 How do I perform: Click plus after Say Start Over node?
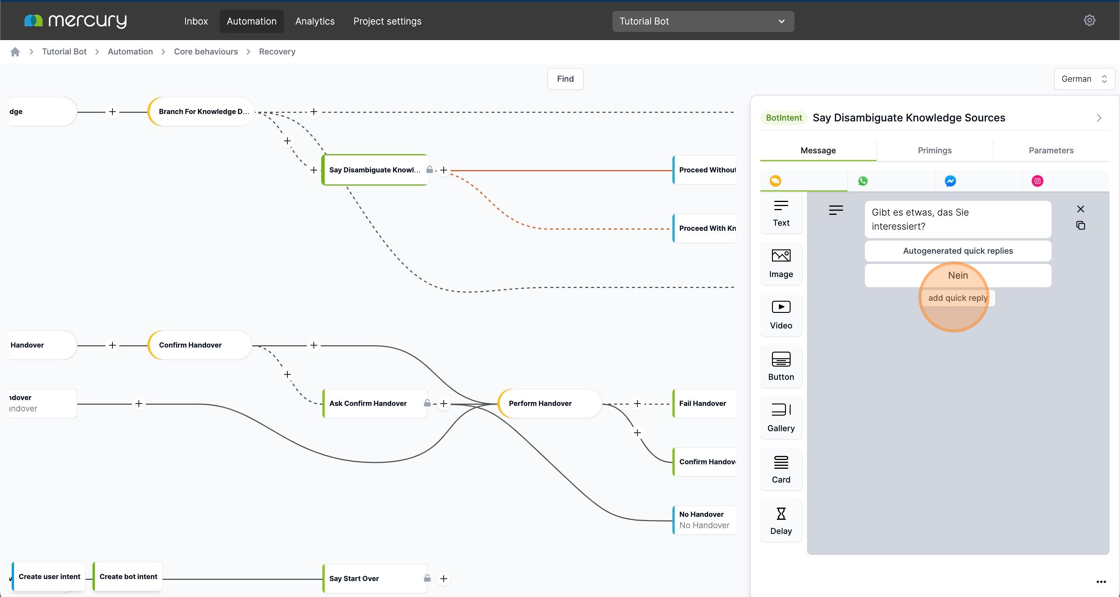tap(444, 578)
